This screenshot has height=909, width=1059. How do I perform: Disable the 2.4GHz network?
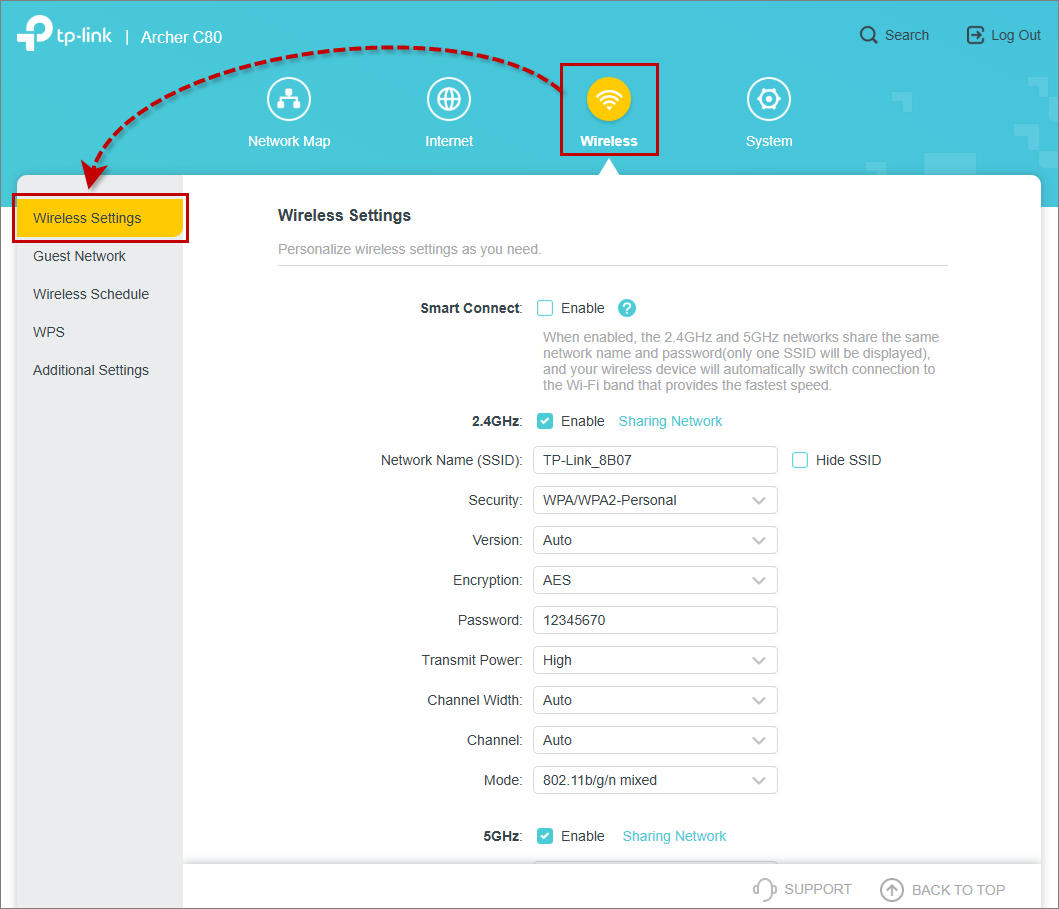tap(545, 421)
